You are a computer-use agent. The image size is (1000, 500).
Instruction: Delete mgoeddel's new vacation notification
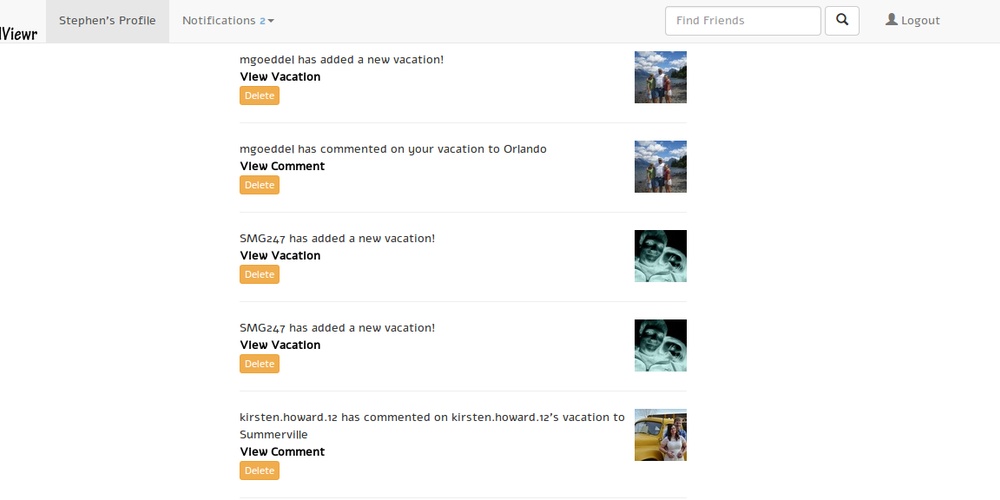click(259, 96)
